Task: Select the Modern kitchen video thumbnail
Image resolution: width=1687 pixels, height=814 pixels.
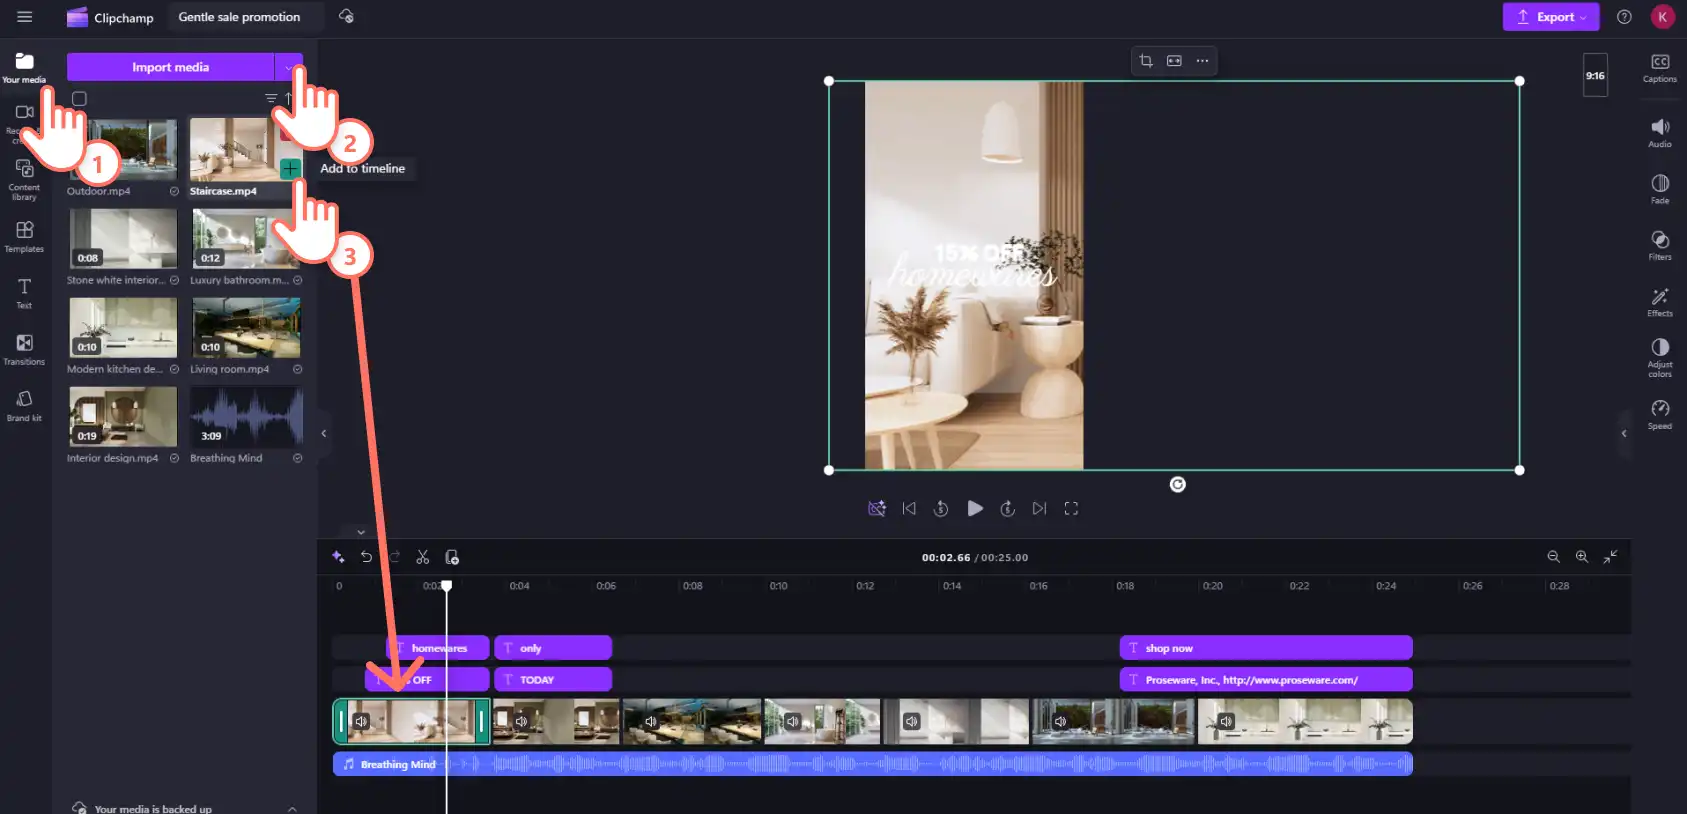Action: click(123, 327)
